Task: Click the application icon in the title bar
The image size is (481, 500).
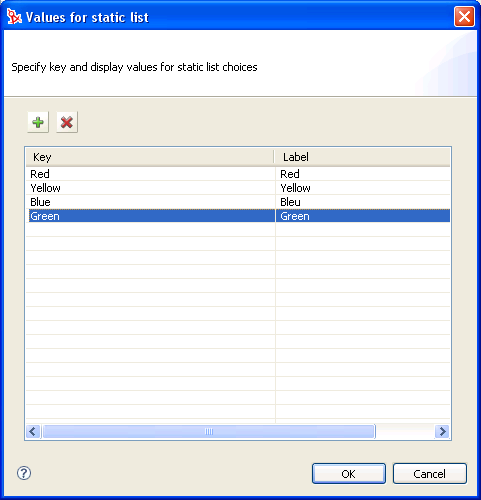Action: [x=14, y=17]
